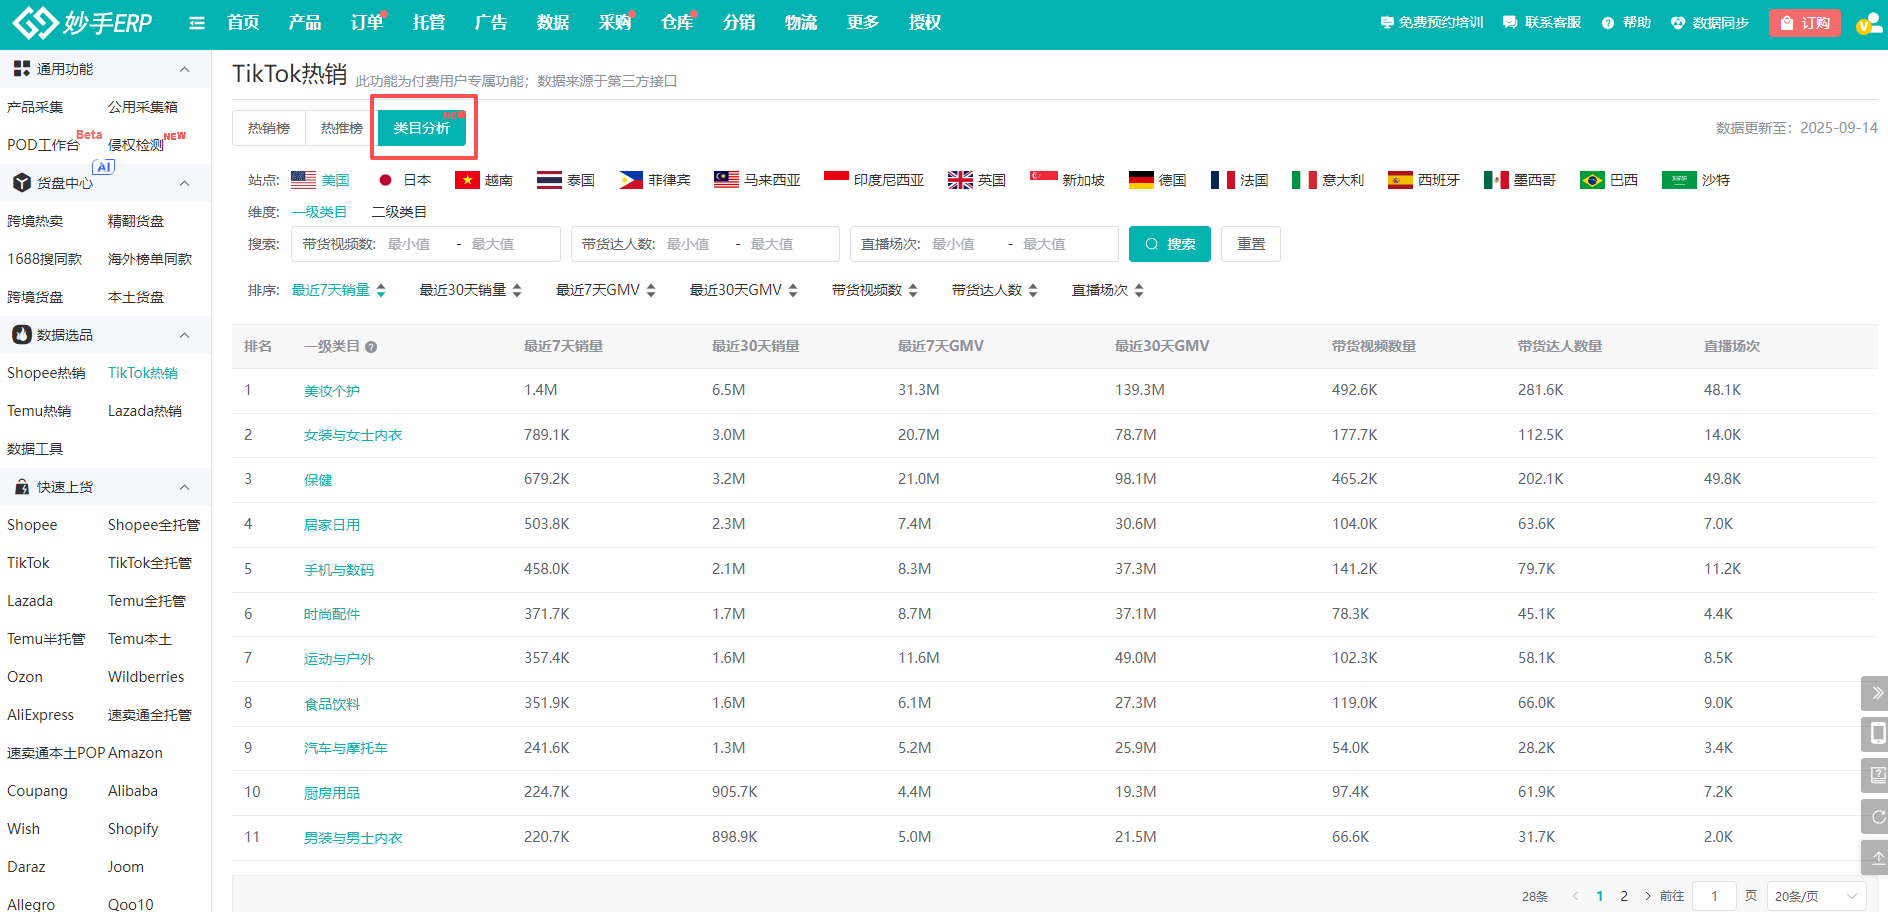Expand the right-side floating panel chevrons
Image resolution: width=1888 pixels, height=912 pixels.
pos(1877,692)
